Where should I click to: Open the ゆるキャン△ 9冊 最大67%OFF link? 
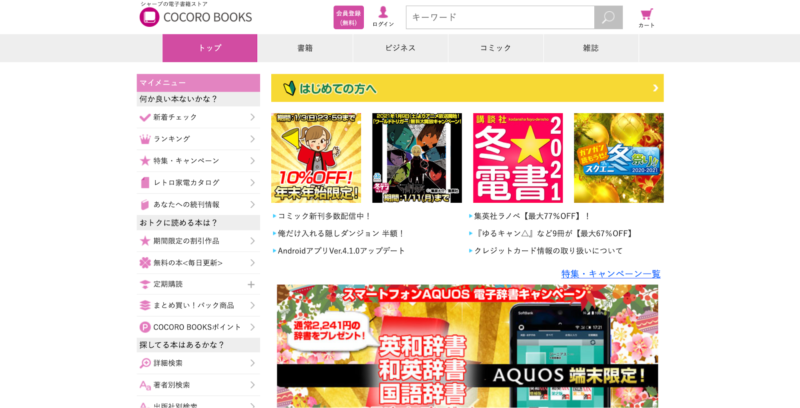click(x=554, y=234)
